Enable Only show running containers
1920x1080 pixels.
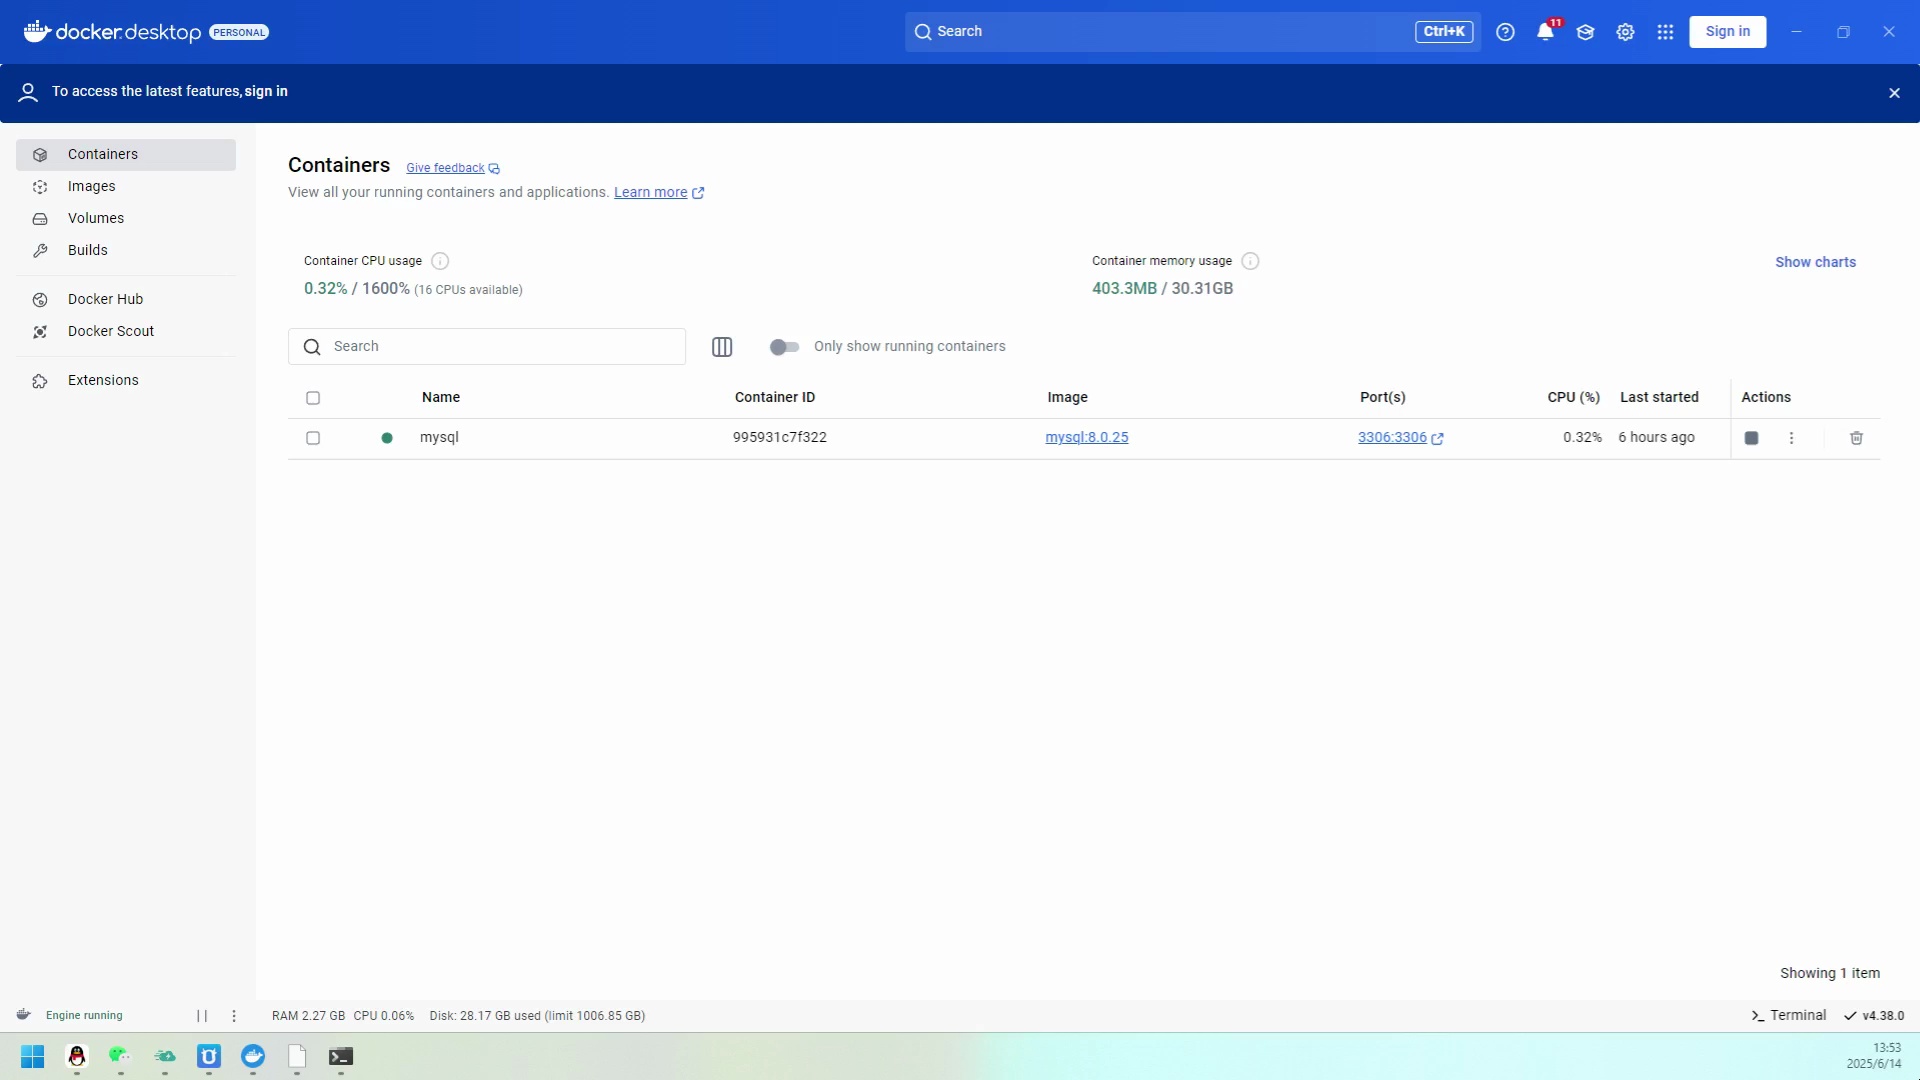tap(785, 347)
